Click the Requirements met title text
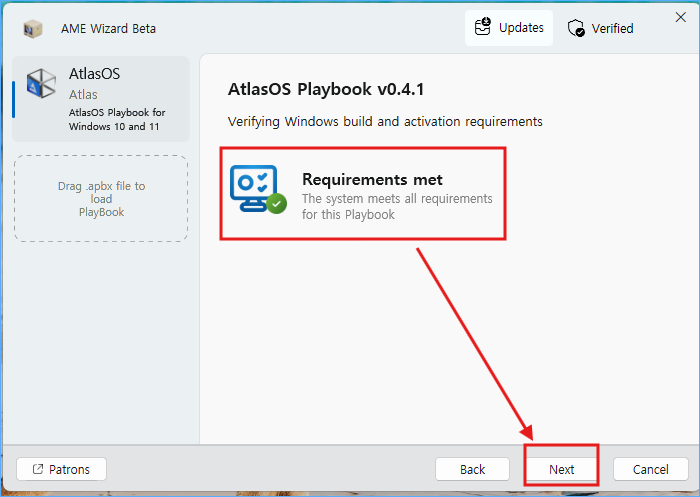 click(x=372, y=180)
